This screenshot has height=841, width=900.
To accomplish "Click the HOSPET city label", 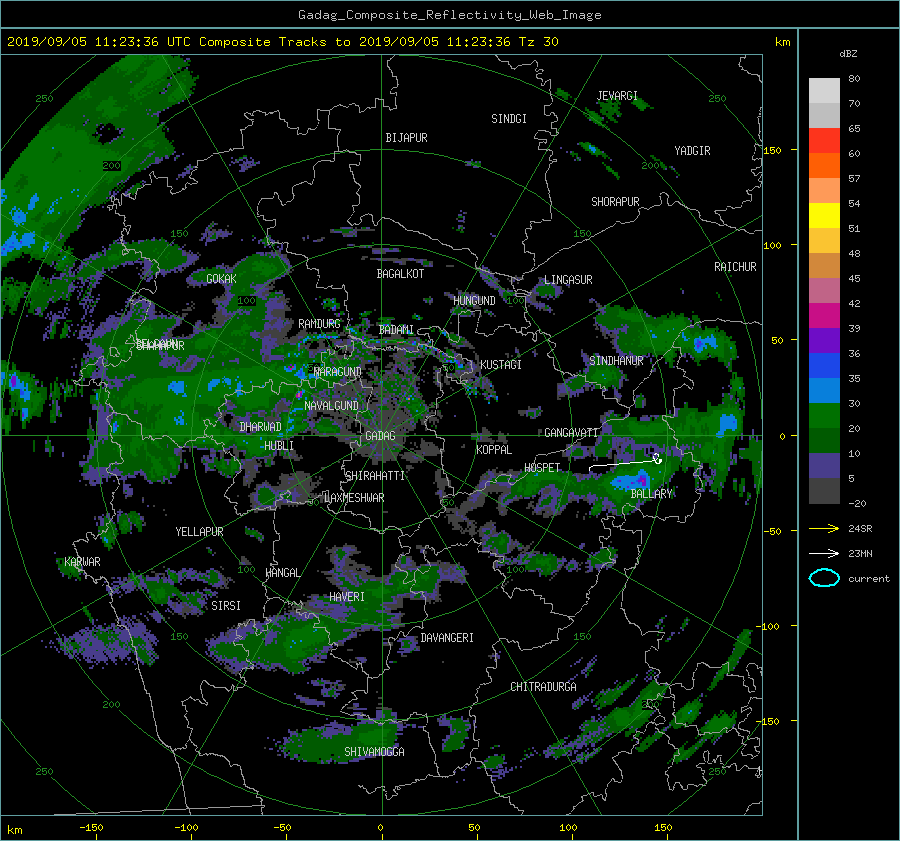I will tap(542, 468).
